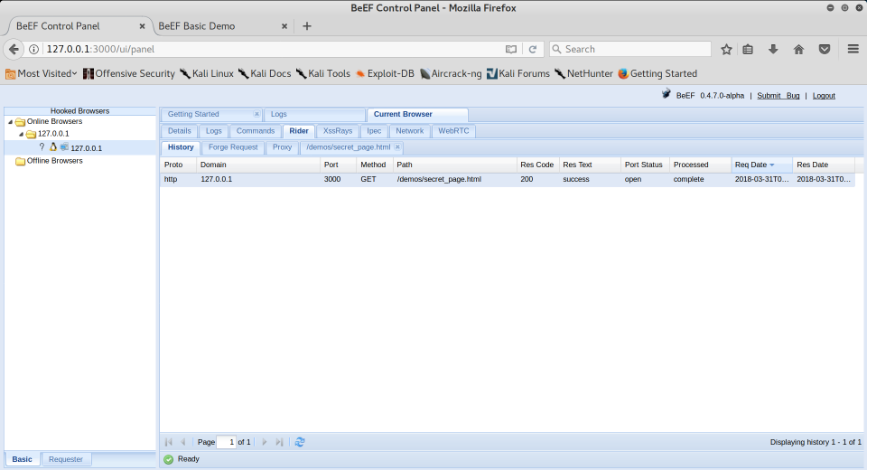Open the WebRTC sub-tab
The height and width of the screenshot is (470, 873).
click(x=453, y=131)
